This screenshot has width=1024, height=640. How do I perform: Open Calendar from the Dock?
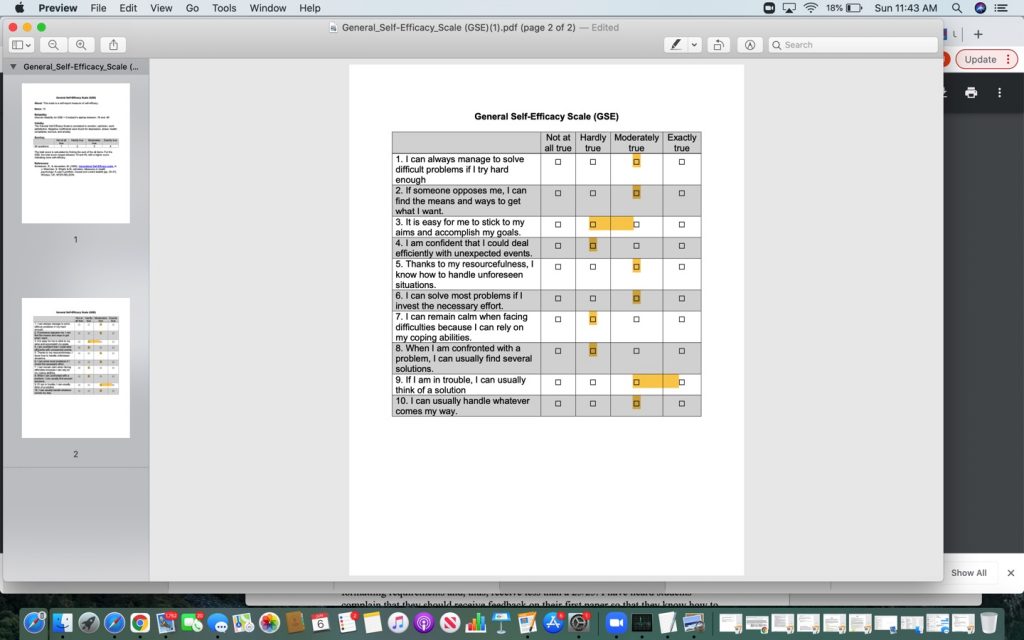coord(320,622)
